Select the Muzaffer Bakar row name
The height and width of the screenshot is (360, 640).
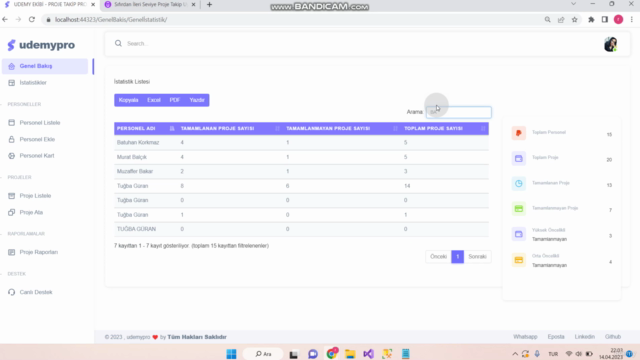click(x=135, y=171)
